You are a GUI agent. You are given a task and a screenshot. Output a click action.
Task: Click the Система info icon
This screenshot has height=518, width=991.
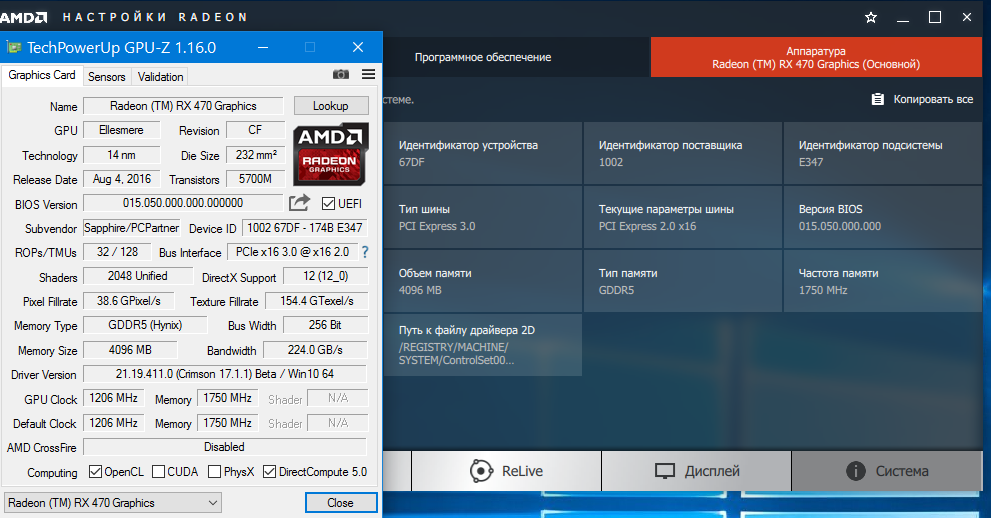coord(856,471)
